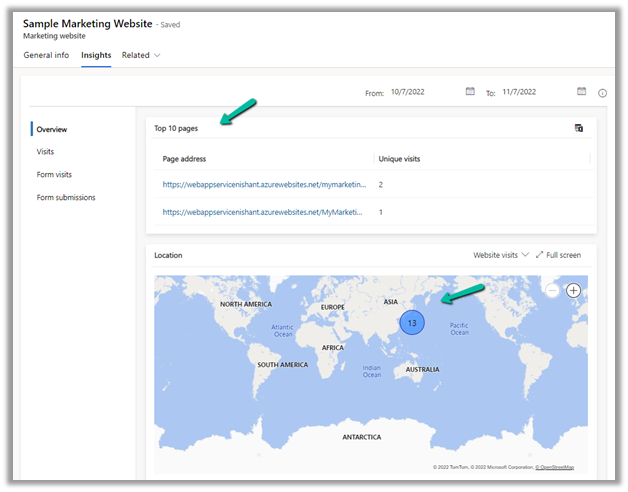Click the Full screen map button
The height and width of the screenshot is (492, 628).
click(x=558, y=255)
